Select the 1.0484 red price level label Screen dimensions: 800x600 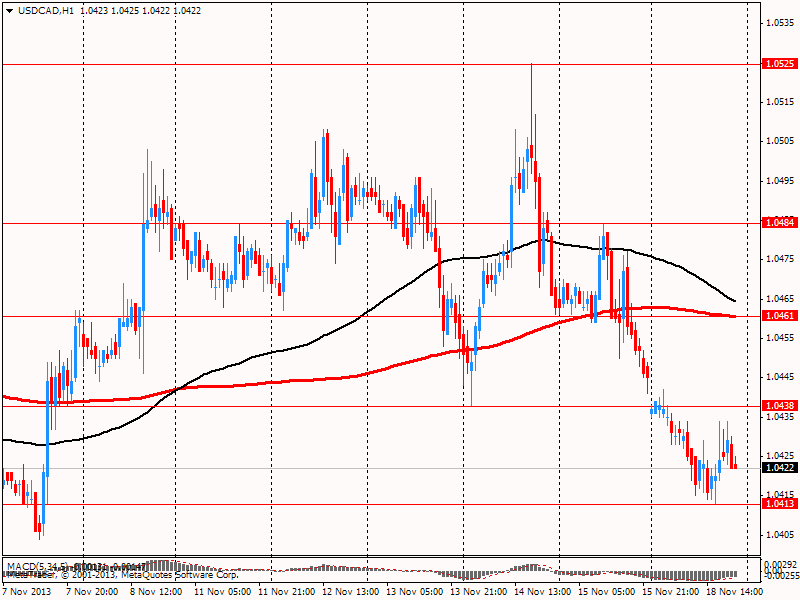pyautogui.click(x=780, y=222)
